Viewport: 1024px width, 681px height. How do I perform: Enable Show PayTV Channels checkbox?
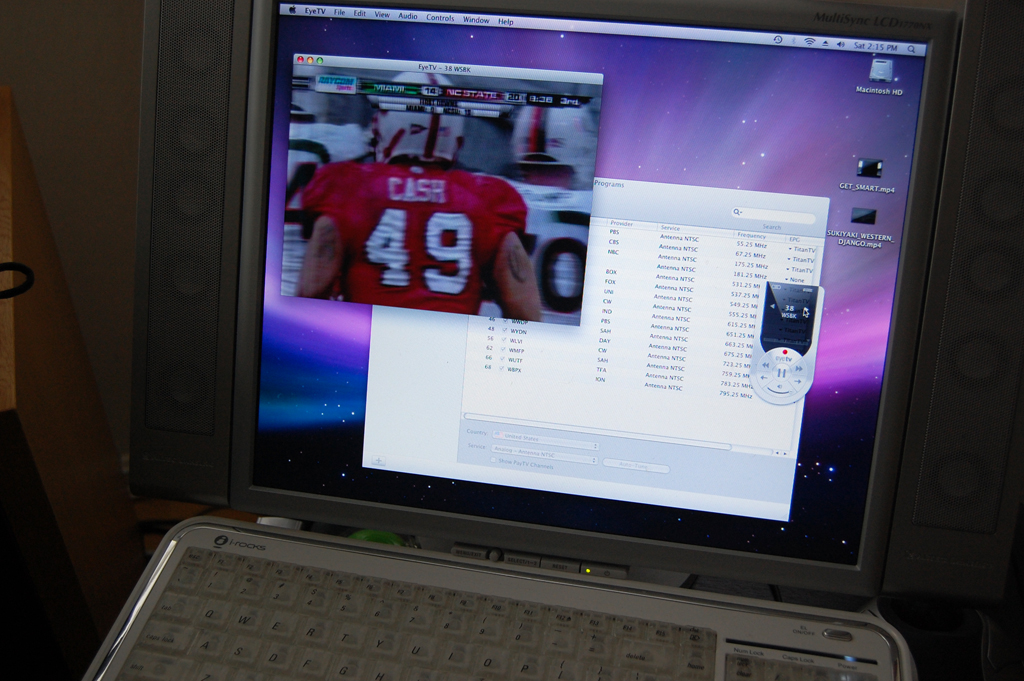pos(493,460)
